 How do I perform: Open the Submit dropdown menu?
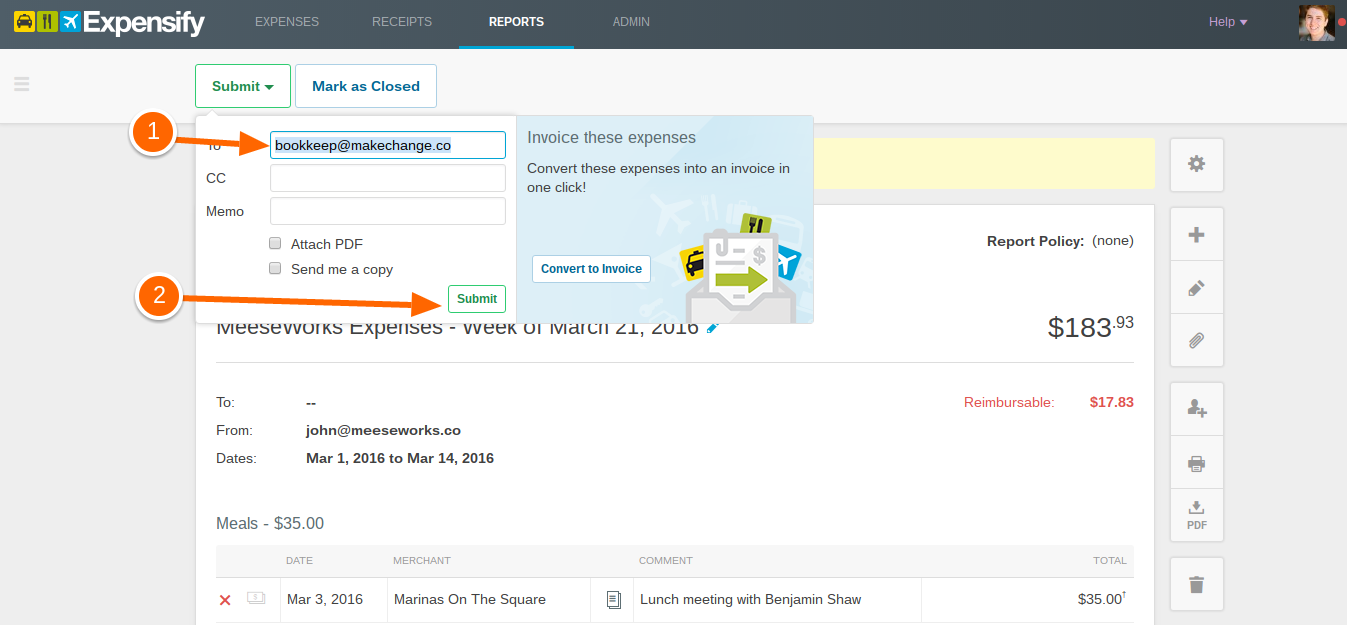[x=242, y=86]
